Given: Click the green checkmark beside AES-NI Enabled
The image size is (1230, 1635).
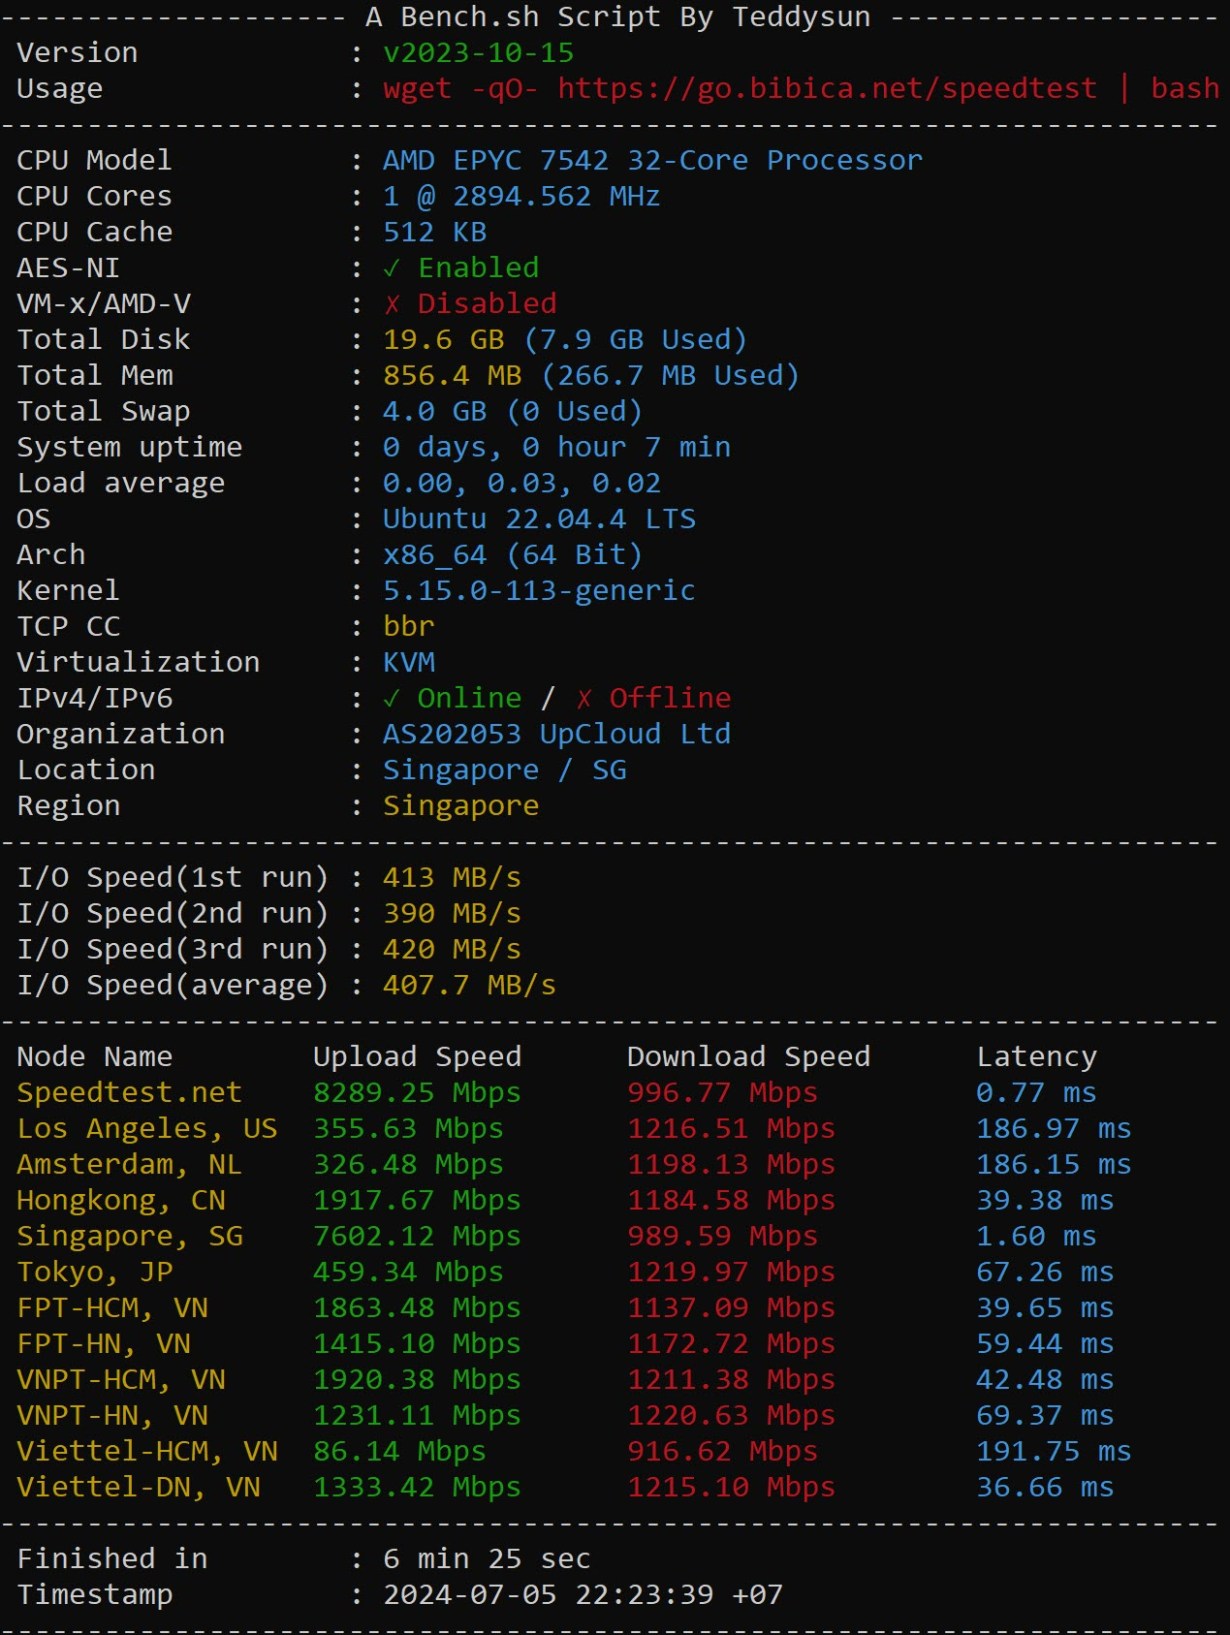Looking at the screenshot, I should point(392,268).
